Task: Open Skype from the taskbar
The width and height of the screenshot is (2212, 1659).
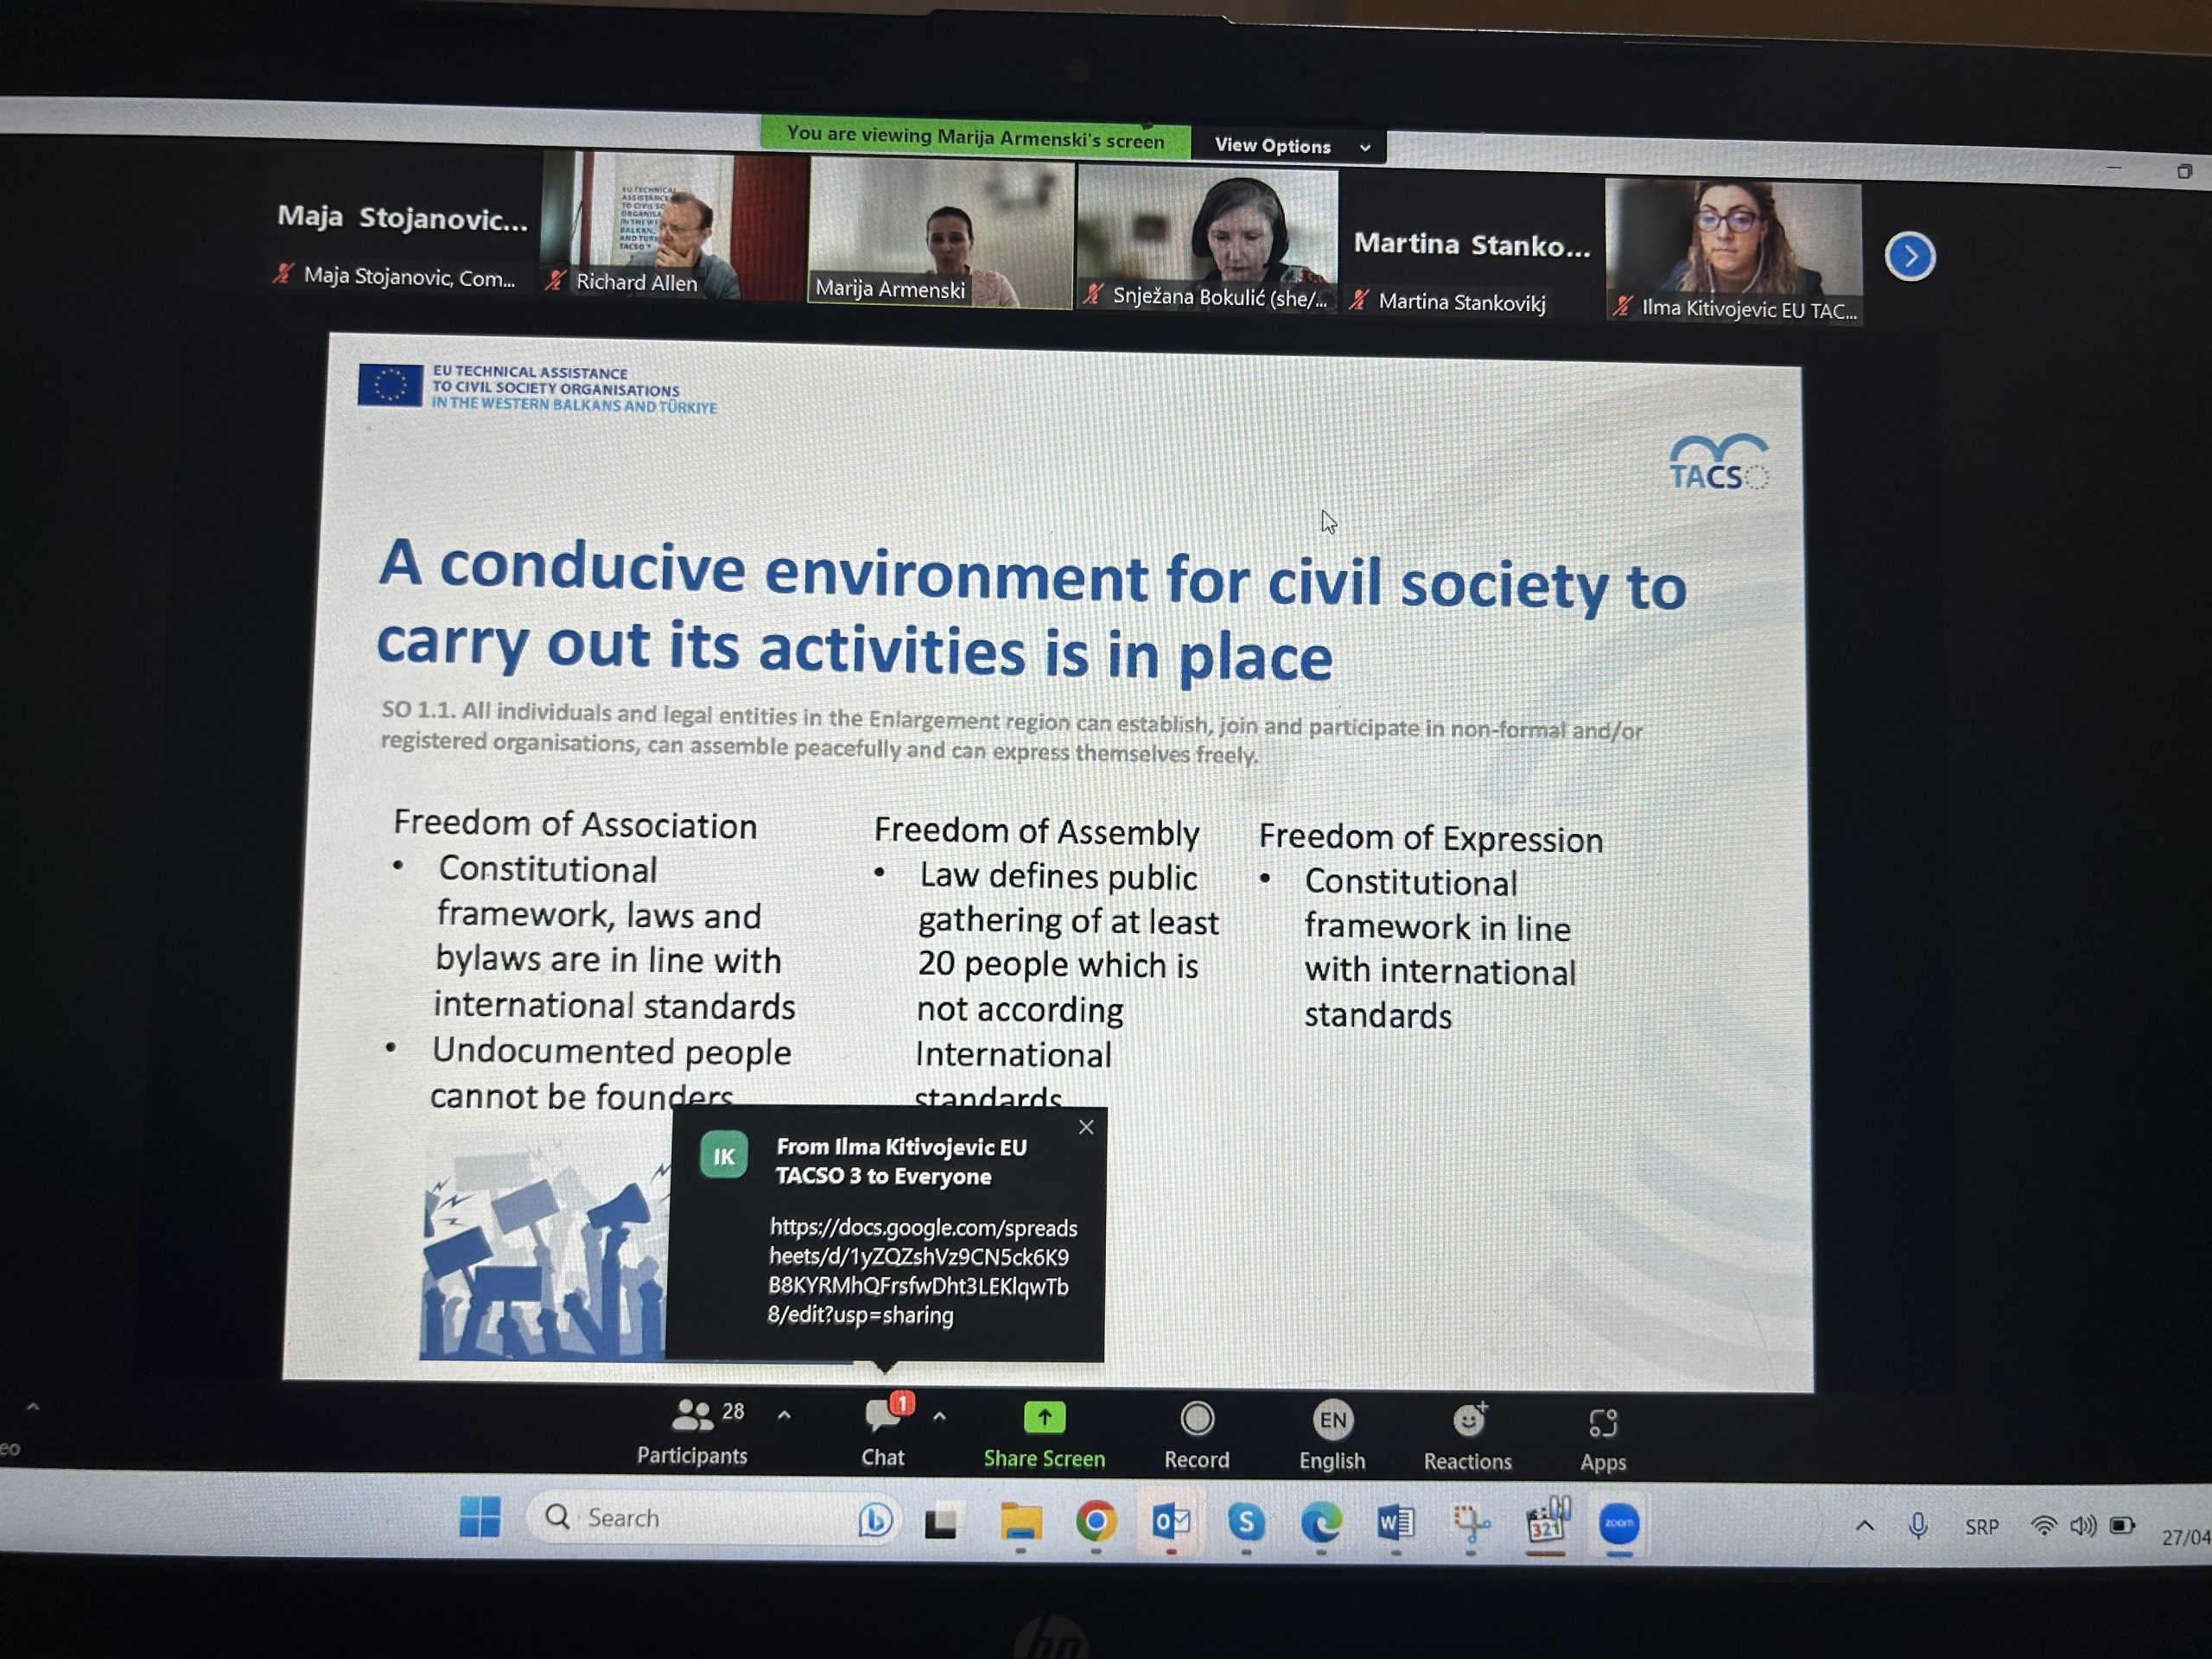Action: coord(1246,1523)
